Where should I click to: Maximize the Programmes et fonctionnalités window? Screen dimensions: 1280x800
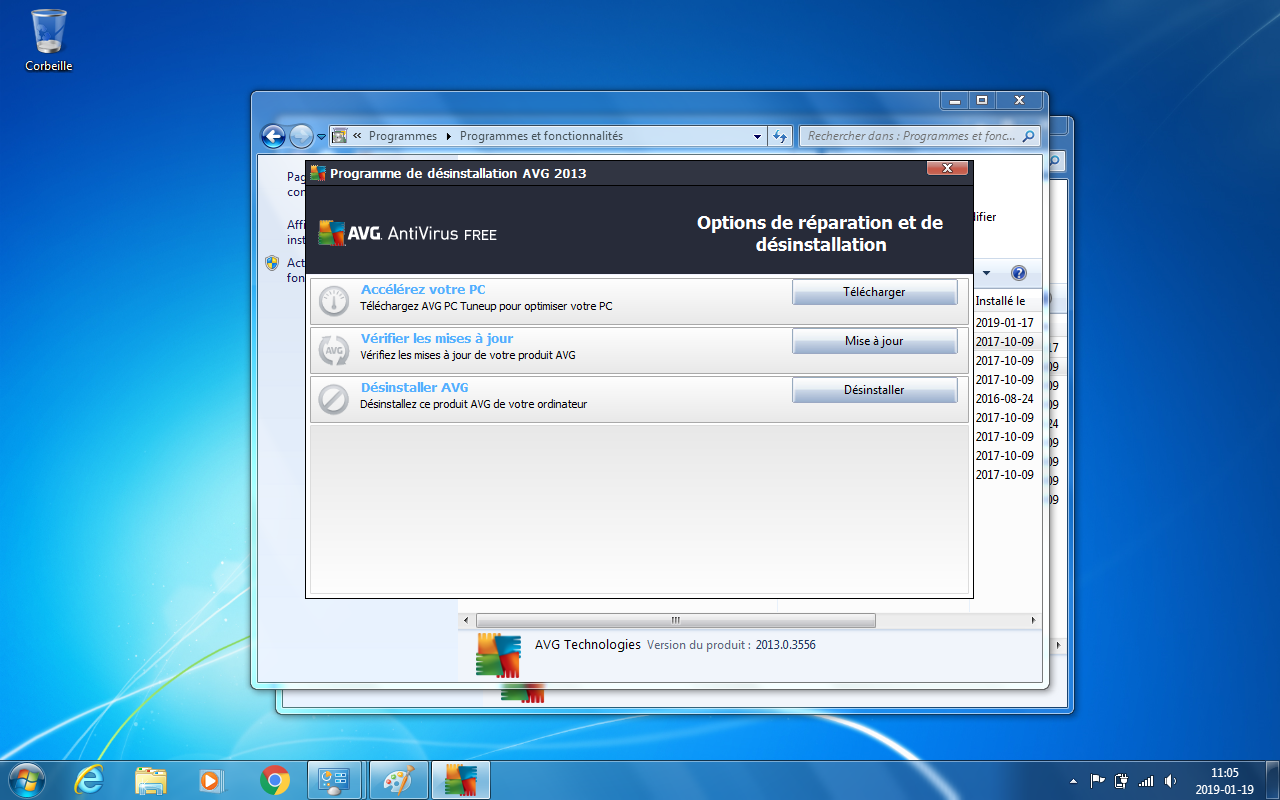click(x=982, y=101)
